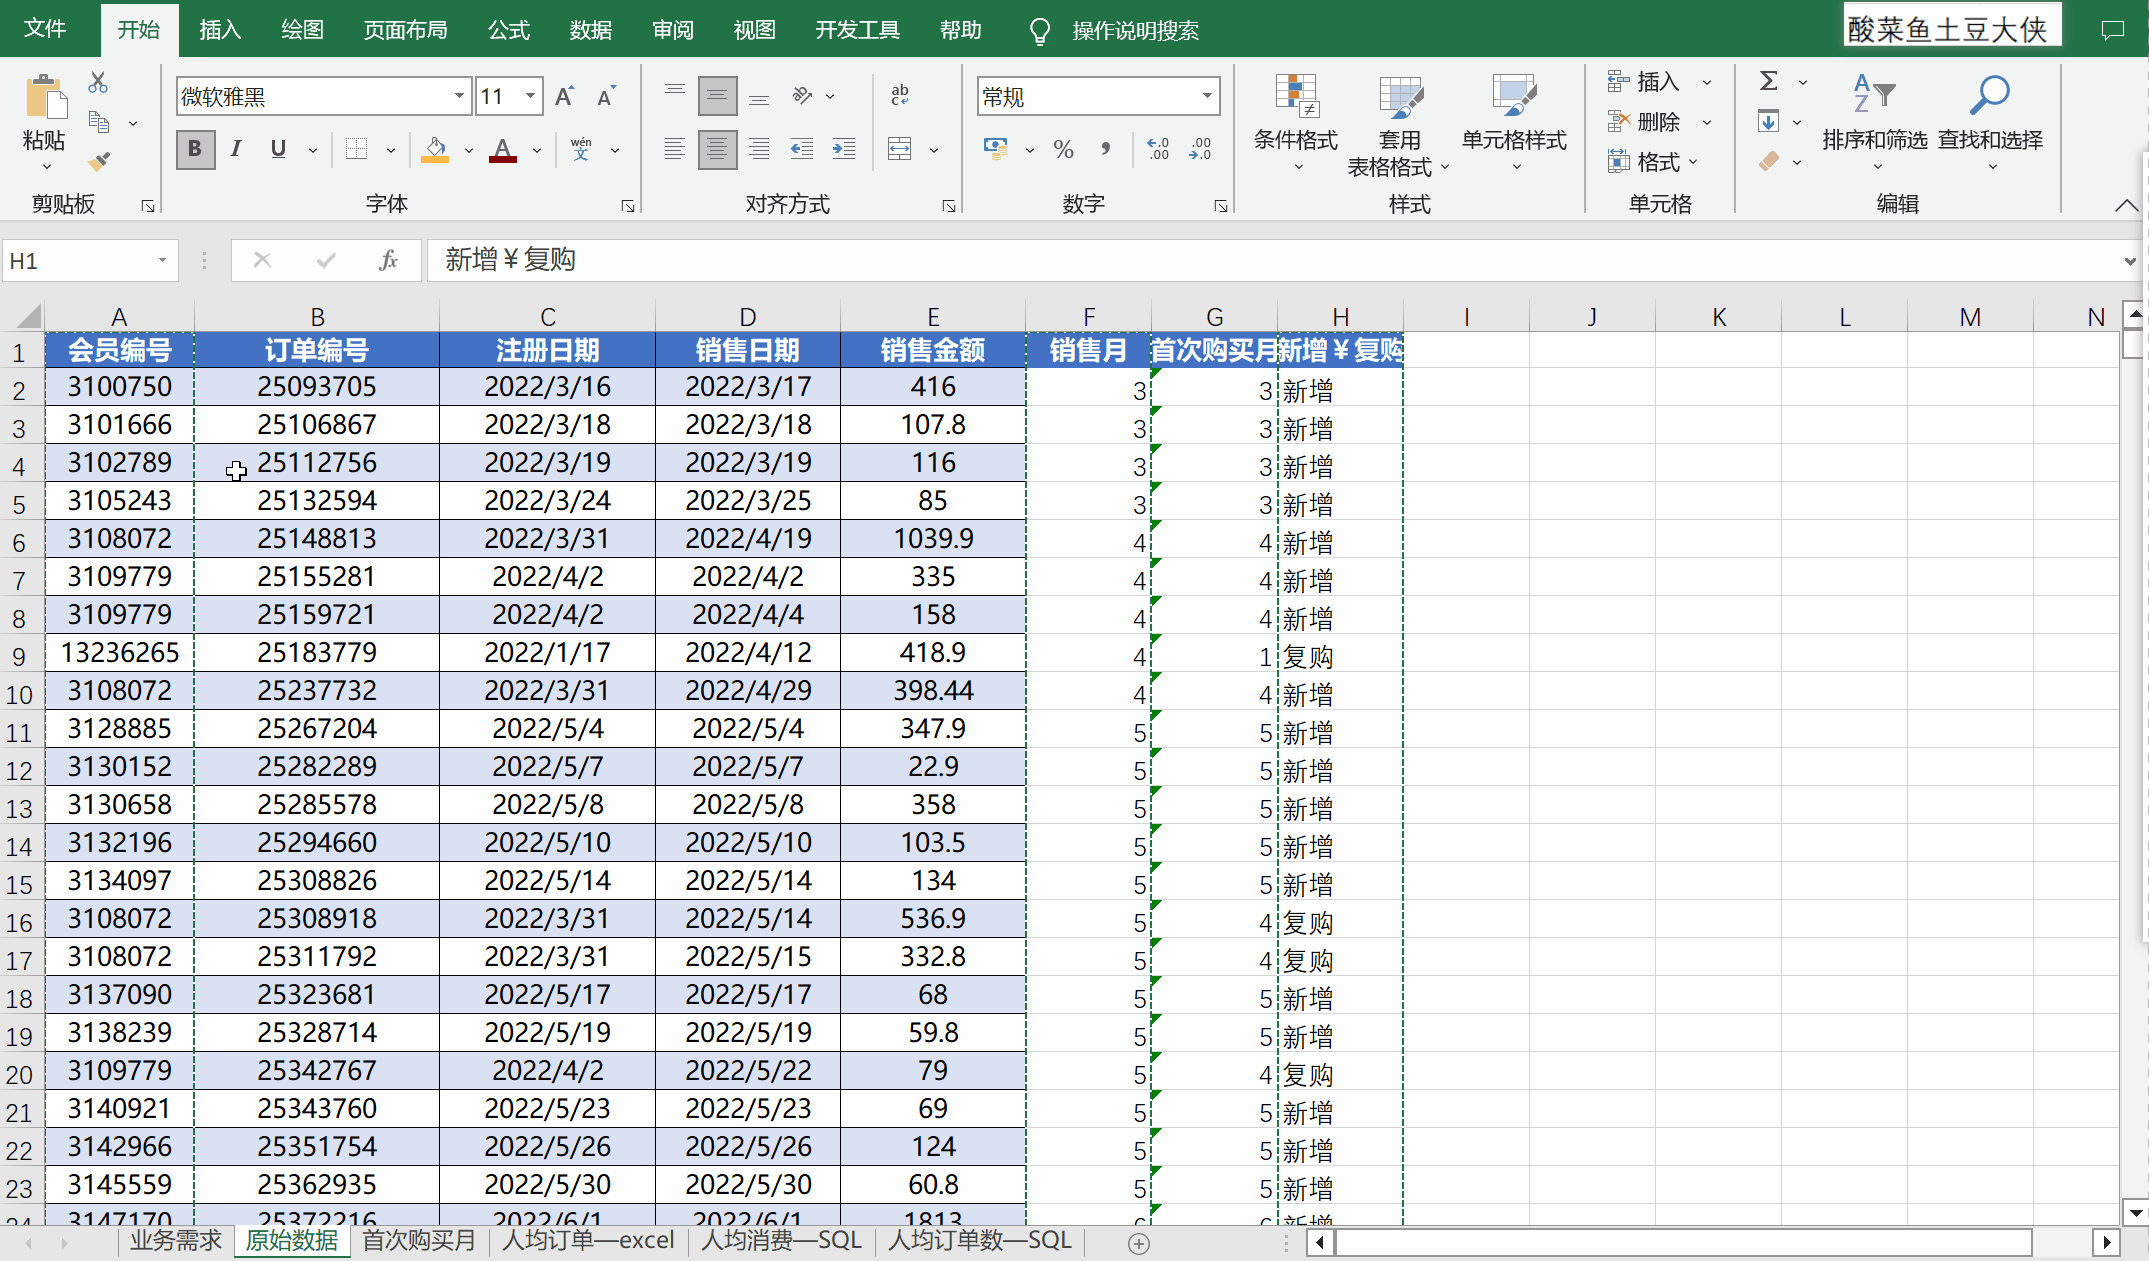
Task: Click Increase Font Size icon
Action: coord(564,97)
